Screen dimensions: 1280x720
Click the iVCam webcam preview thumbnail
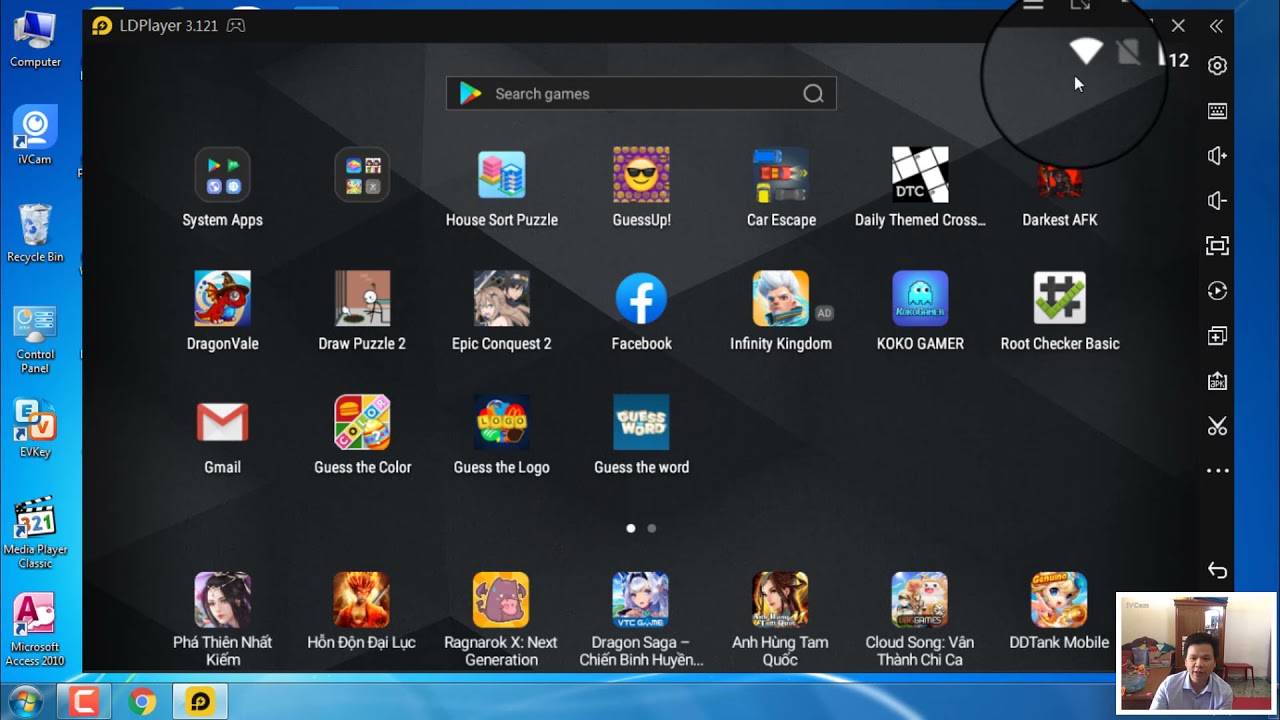[x=1196, y=652]
